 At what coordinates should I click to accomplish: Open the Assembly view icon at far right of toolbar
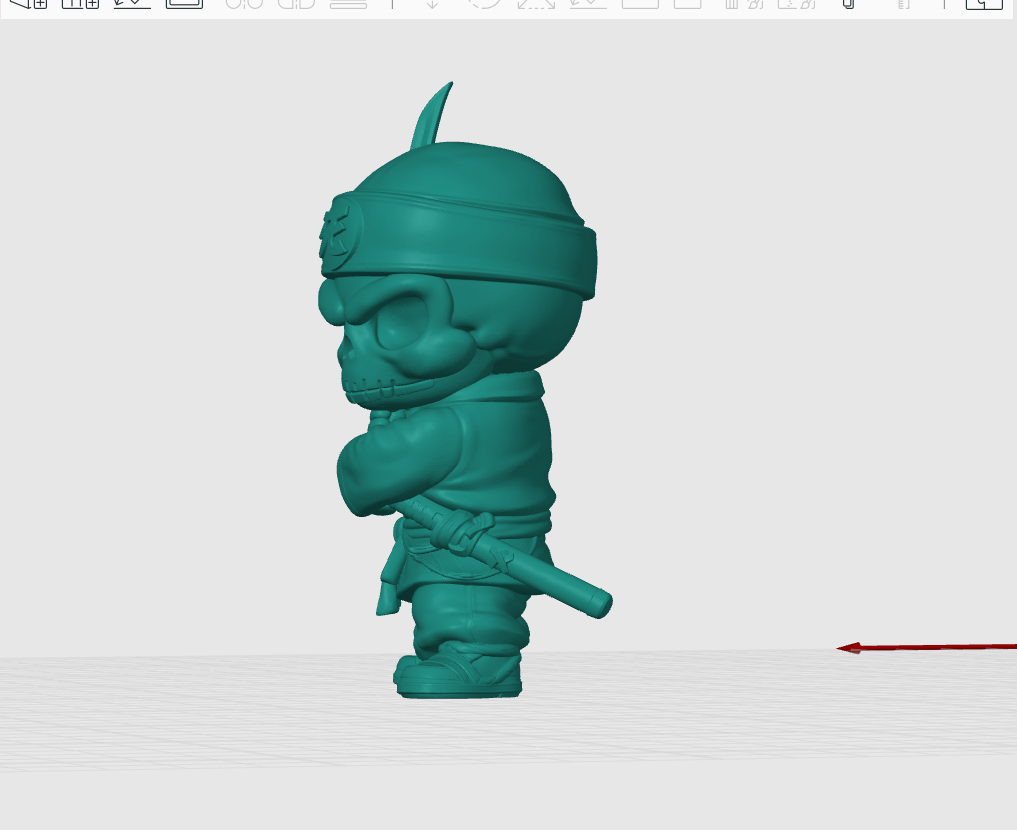click(x=984, y=3)
